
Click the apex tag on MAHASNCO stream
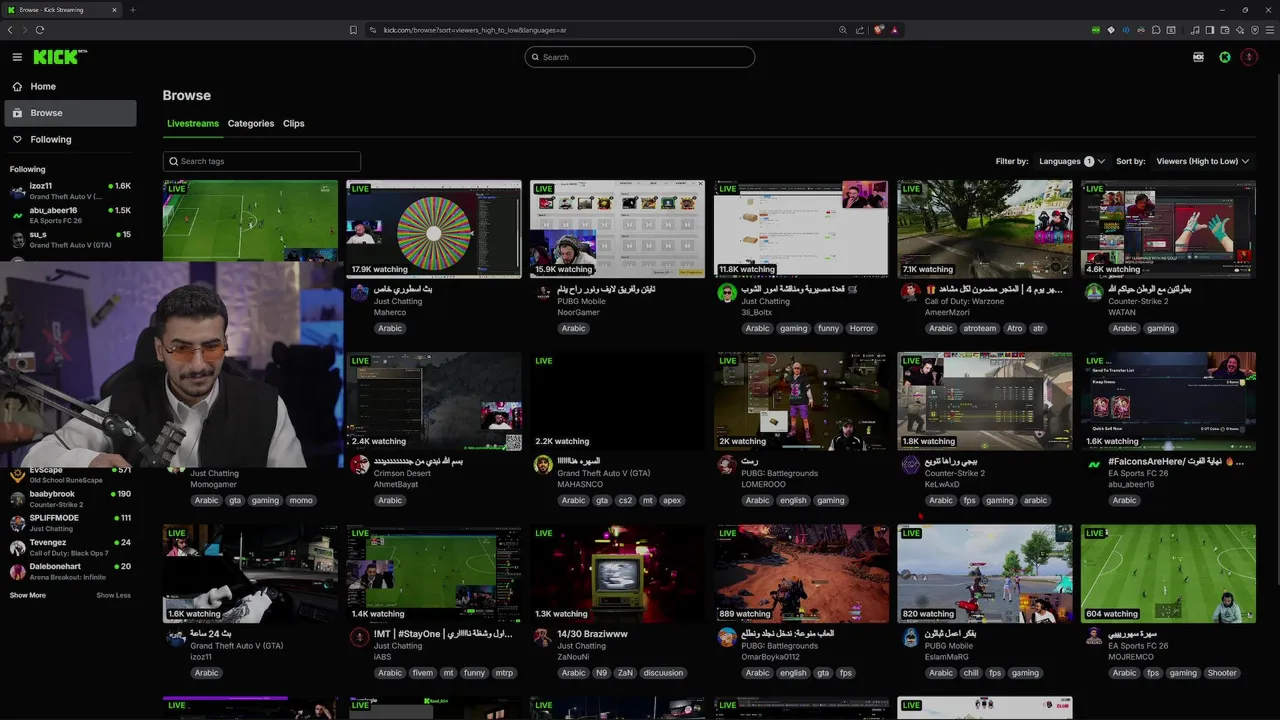tap(672, 500)
